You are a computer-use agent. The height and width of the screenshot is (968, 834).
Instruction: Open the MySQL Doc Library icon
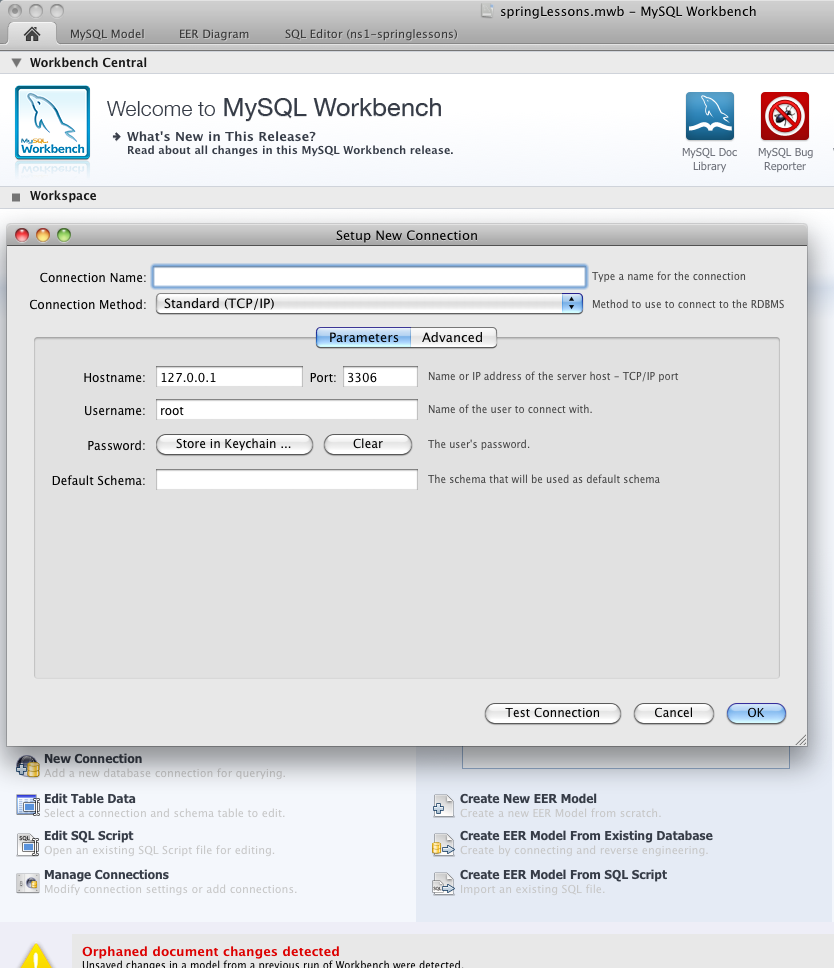coord(709,116)
